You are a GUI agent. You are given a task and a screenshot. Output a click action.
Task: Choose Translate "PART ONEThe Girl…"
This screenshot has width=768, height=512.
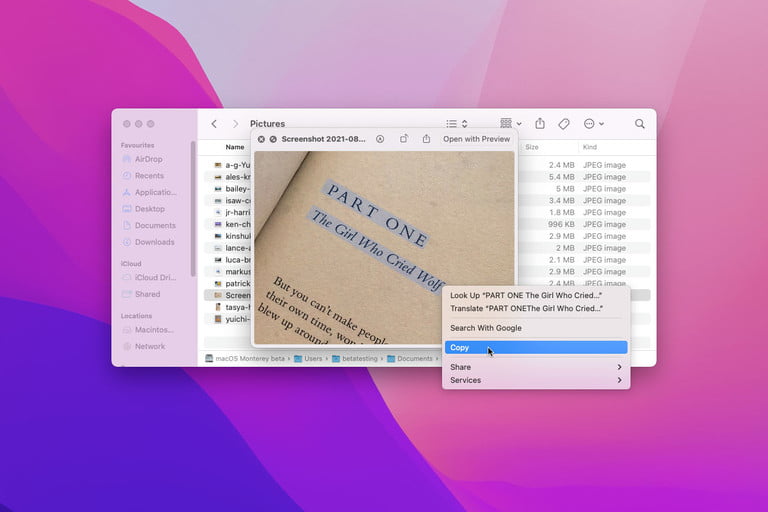(536, 308)
